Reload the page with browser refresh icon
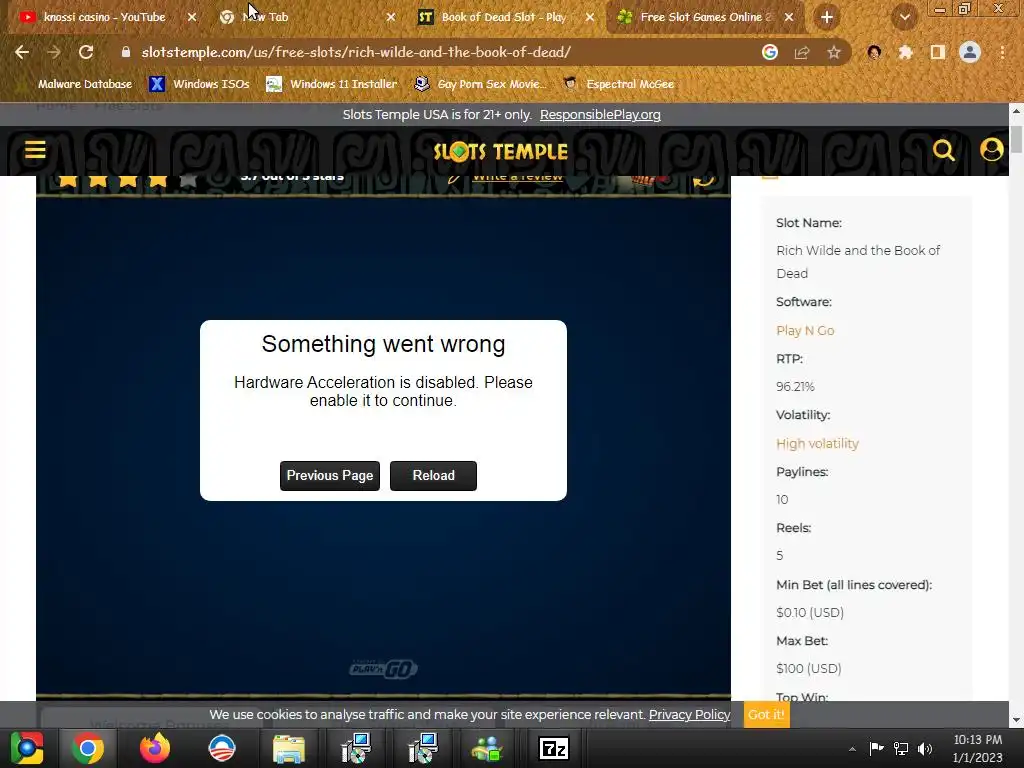The width and height of the screenshot is (1024, 768). pyautogui.click(x=86, y=52)
